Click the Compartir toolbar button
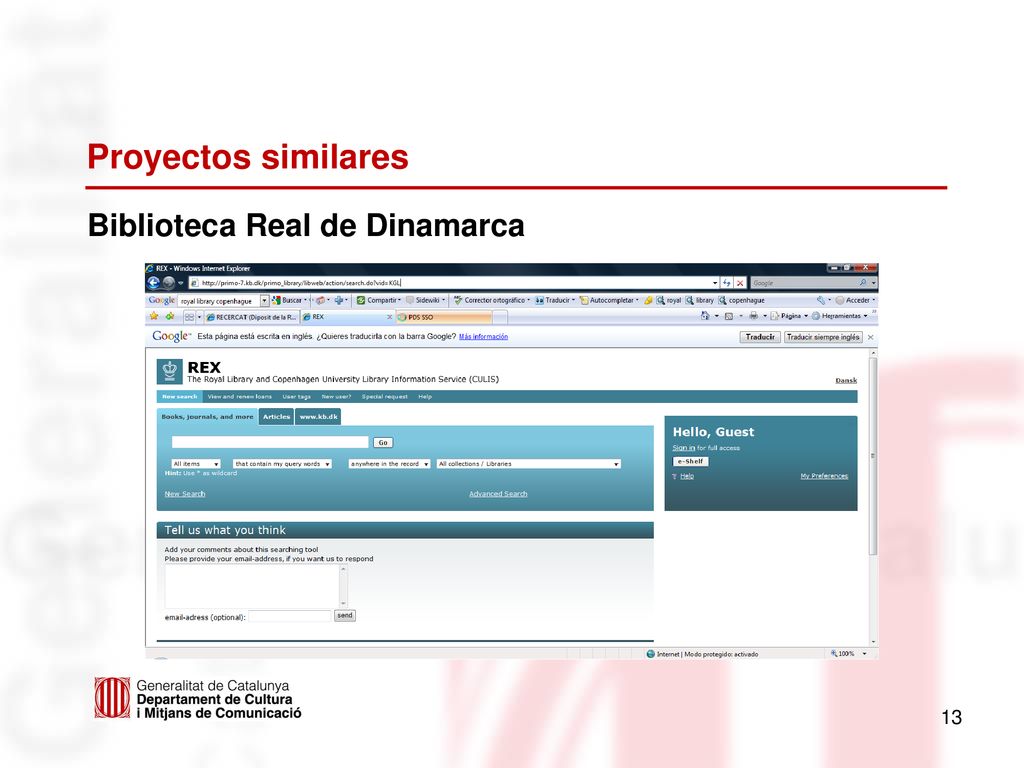 click(x=378, y=300)
